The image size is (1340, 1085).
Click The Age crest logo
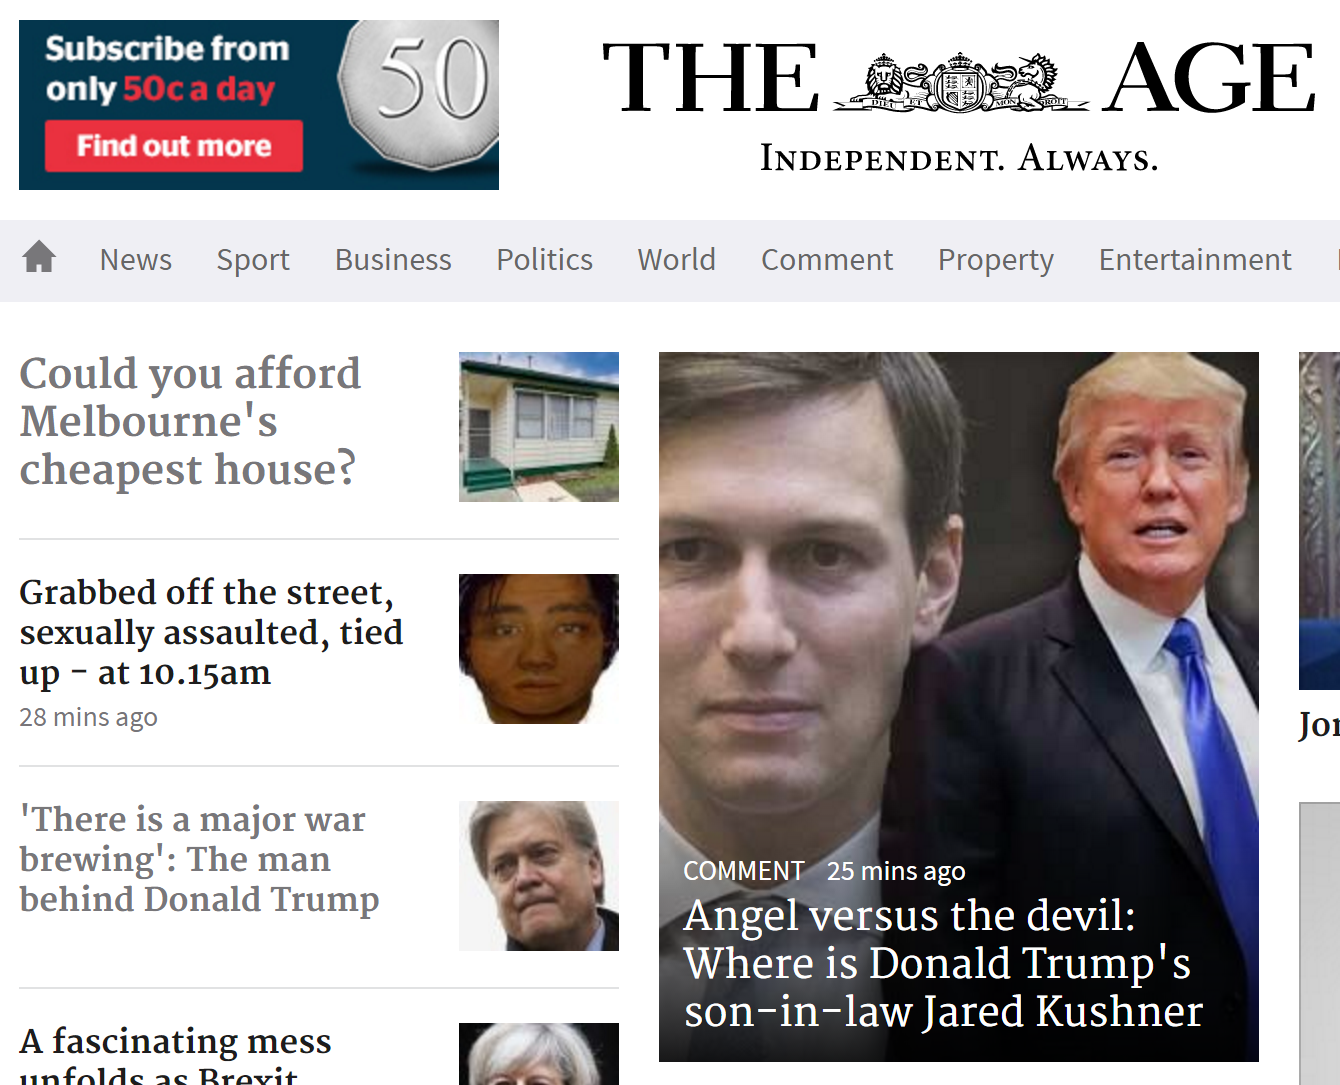click(960, 80)
